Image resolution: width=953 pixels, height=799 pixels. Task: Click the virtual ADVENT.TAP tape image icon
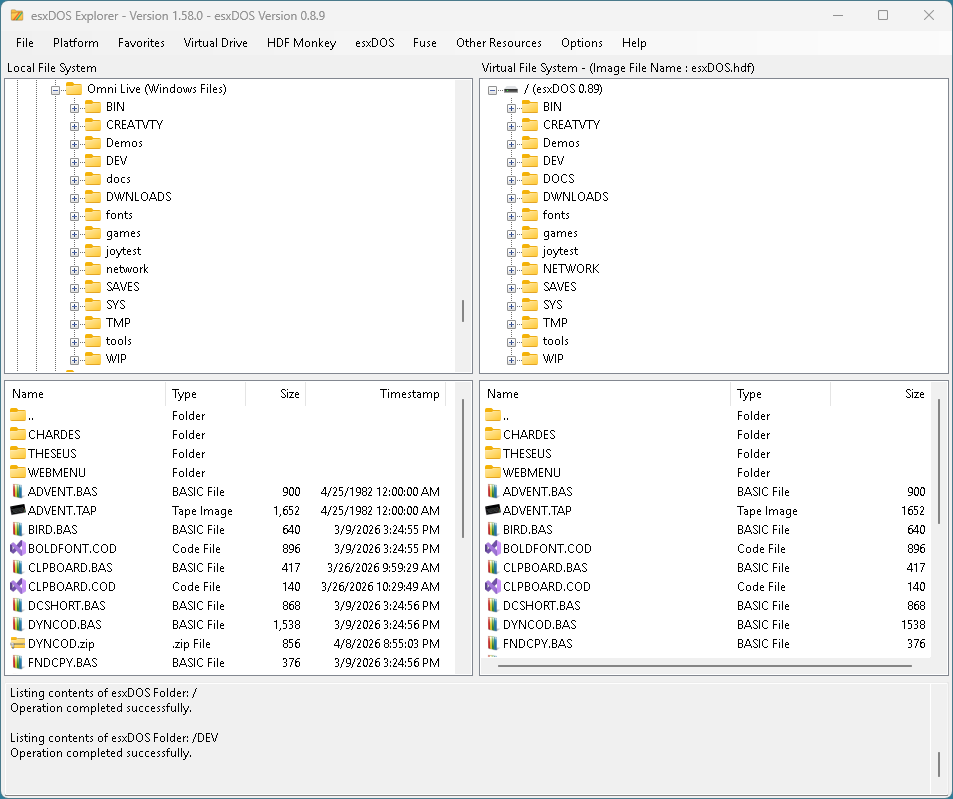[x=493, y=510]
